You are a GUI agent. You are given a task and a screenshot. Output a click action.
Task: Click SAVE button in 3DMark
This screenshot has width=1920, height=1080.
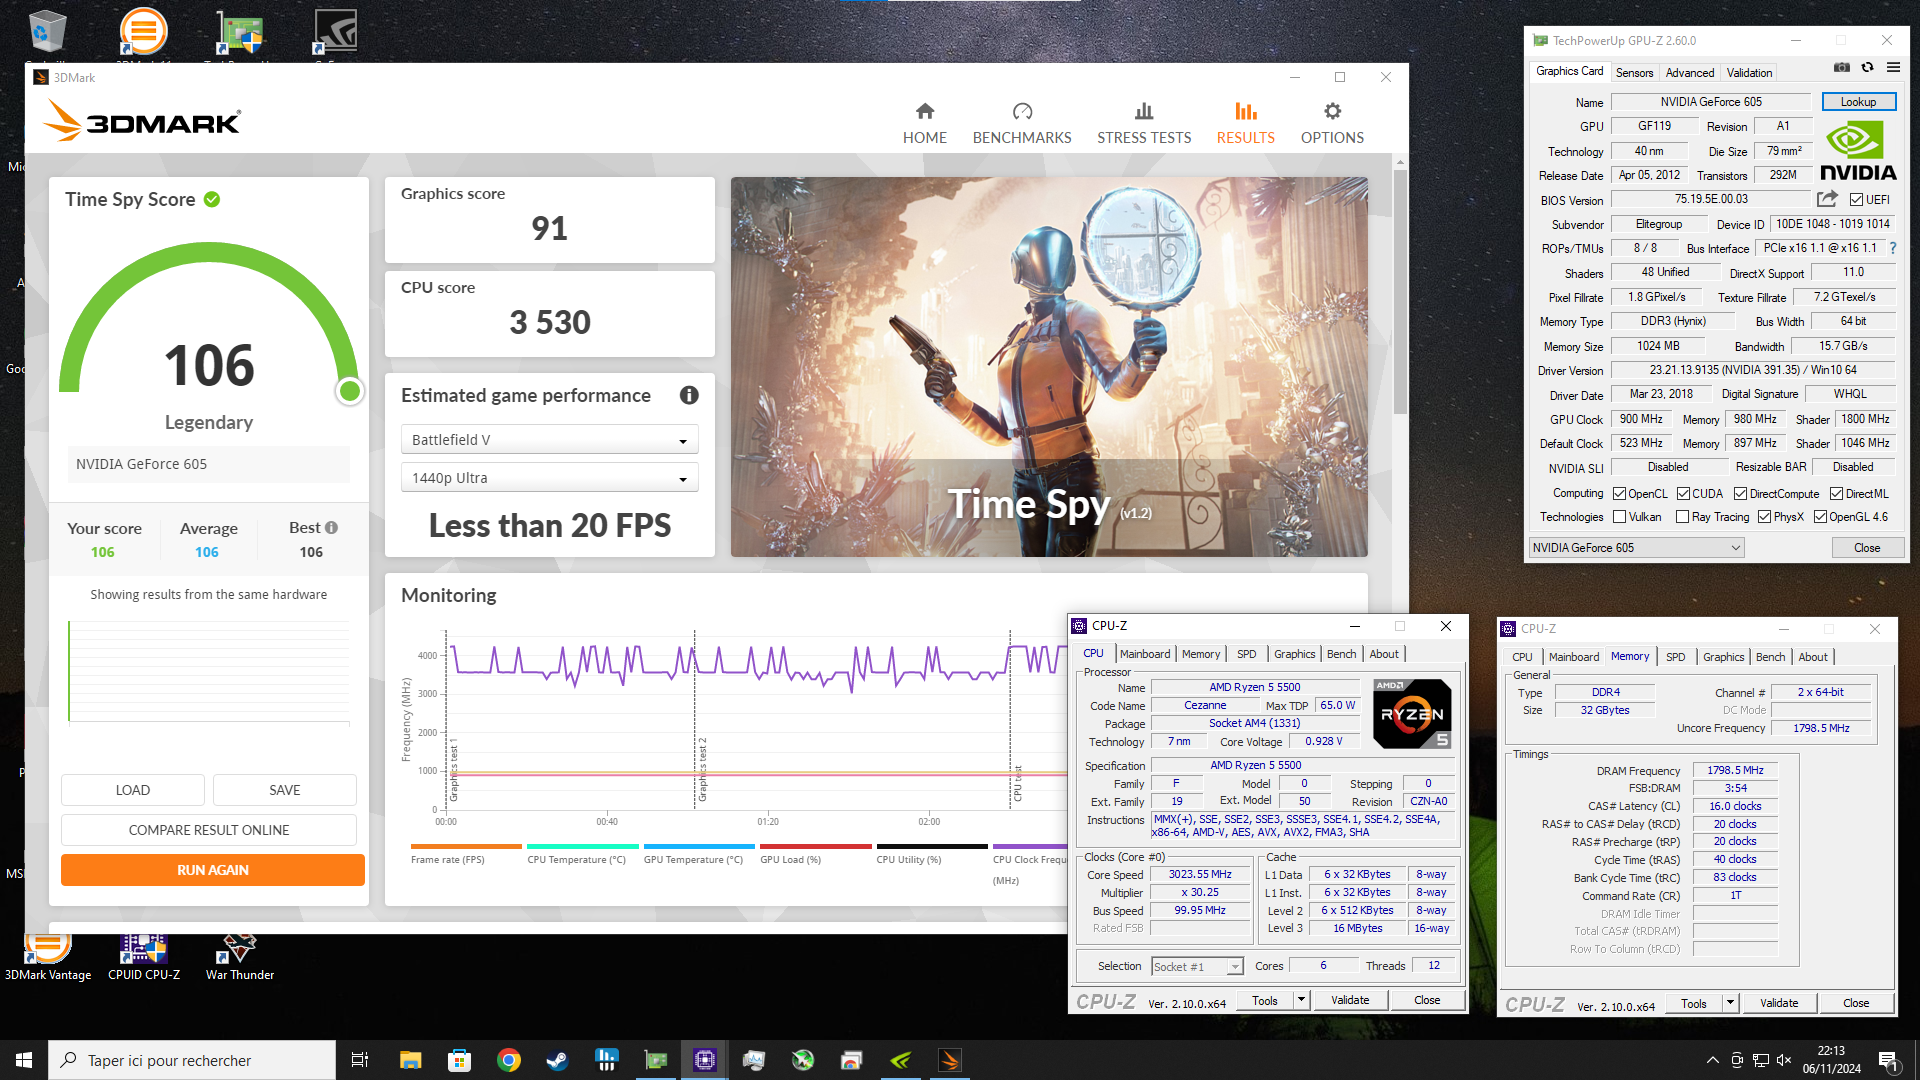(x=284, y=790)
